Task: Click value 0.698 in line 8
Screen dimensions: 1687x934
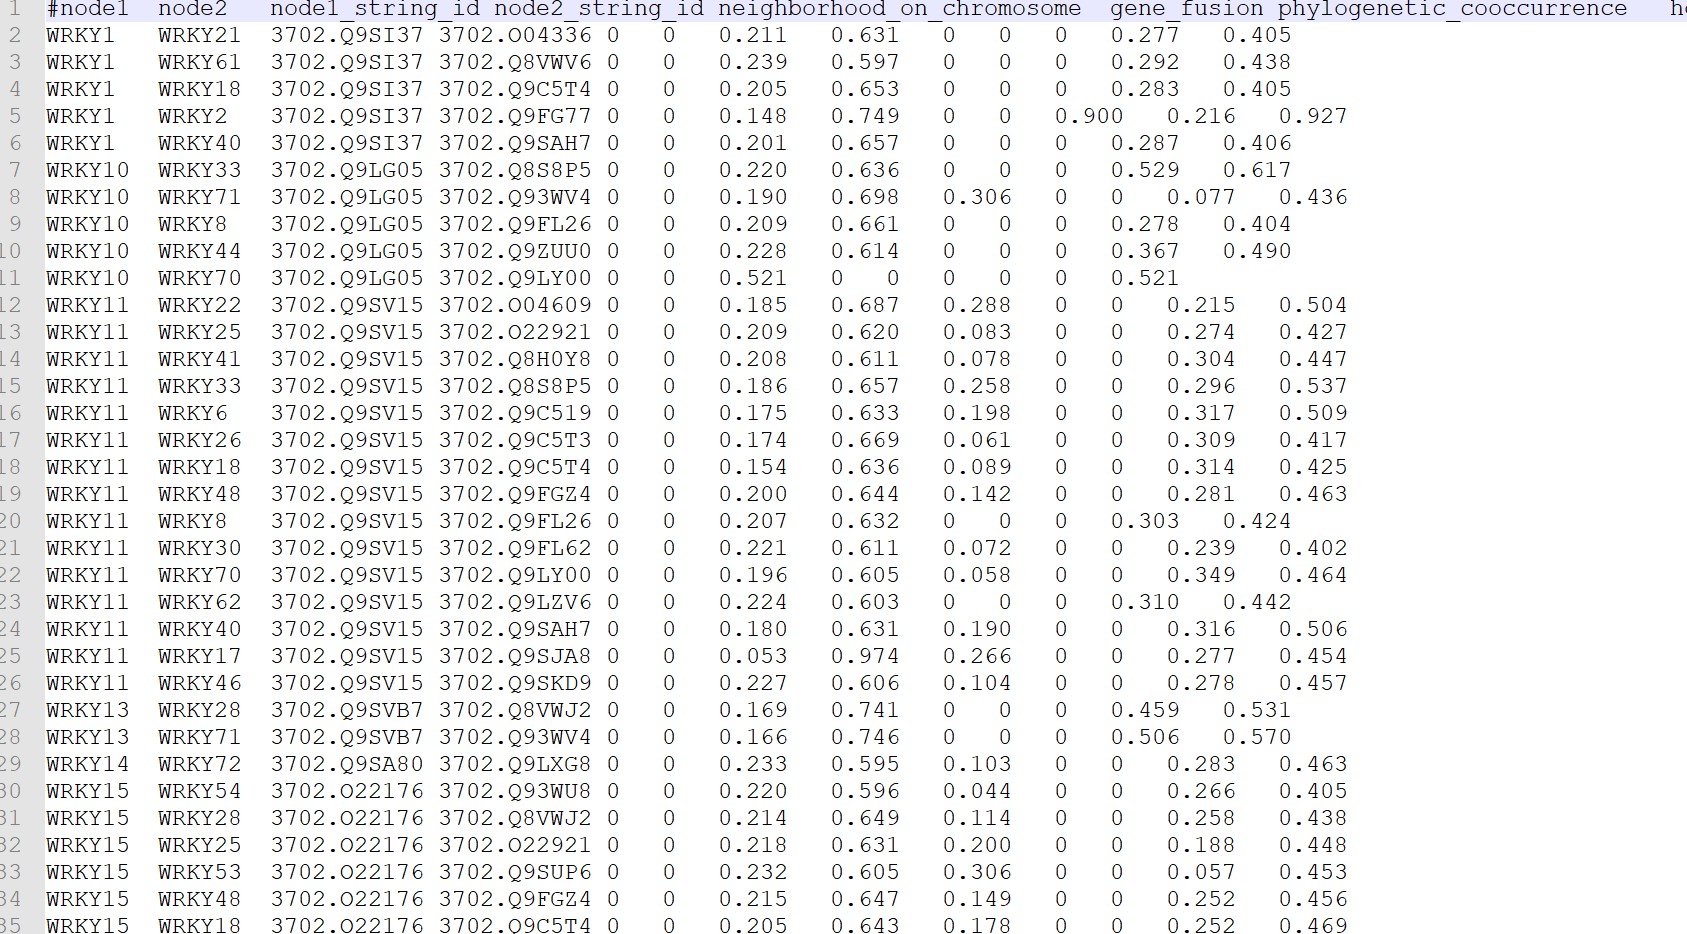Action: [x=865, y=197]
